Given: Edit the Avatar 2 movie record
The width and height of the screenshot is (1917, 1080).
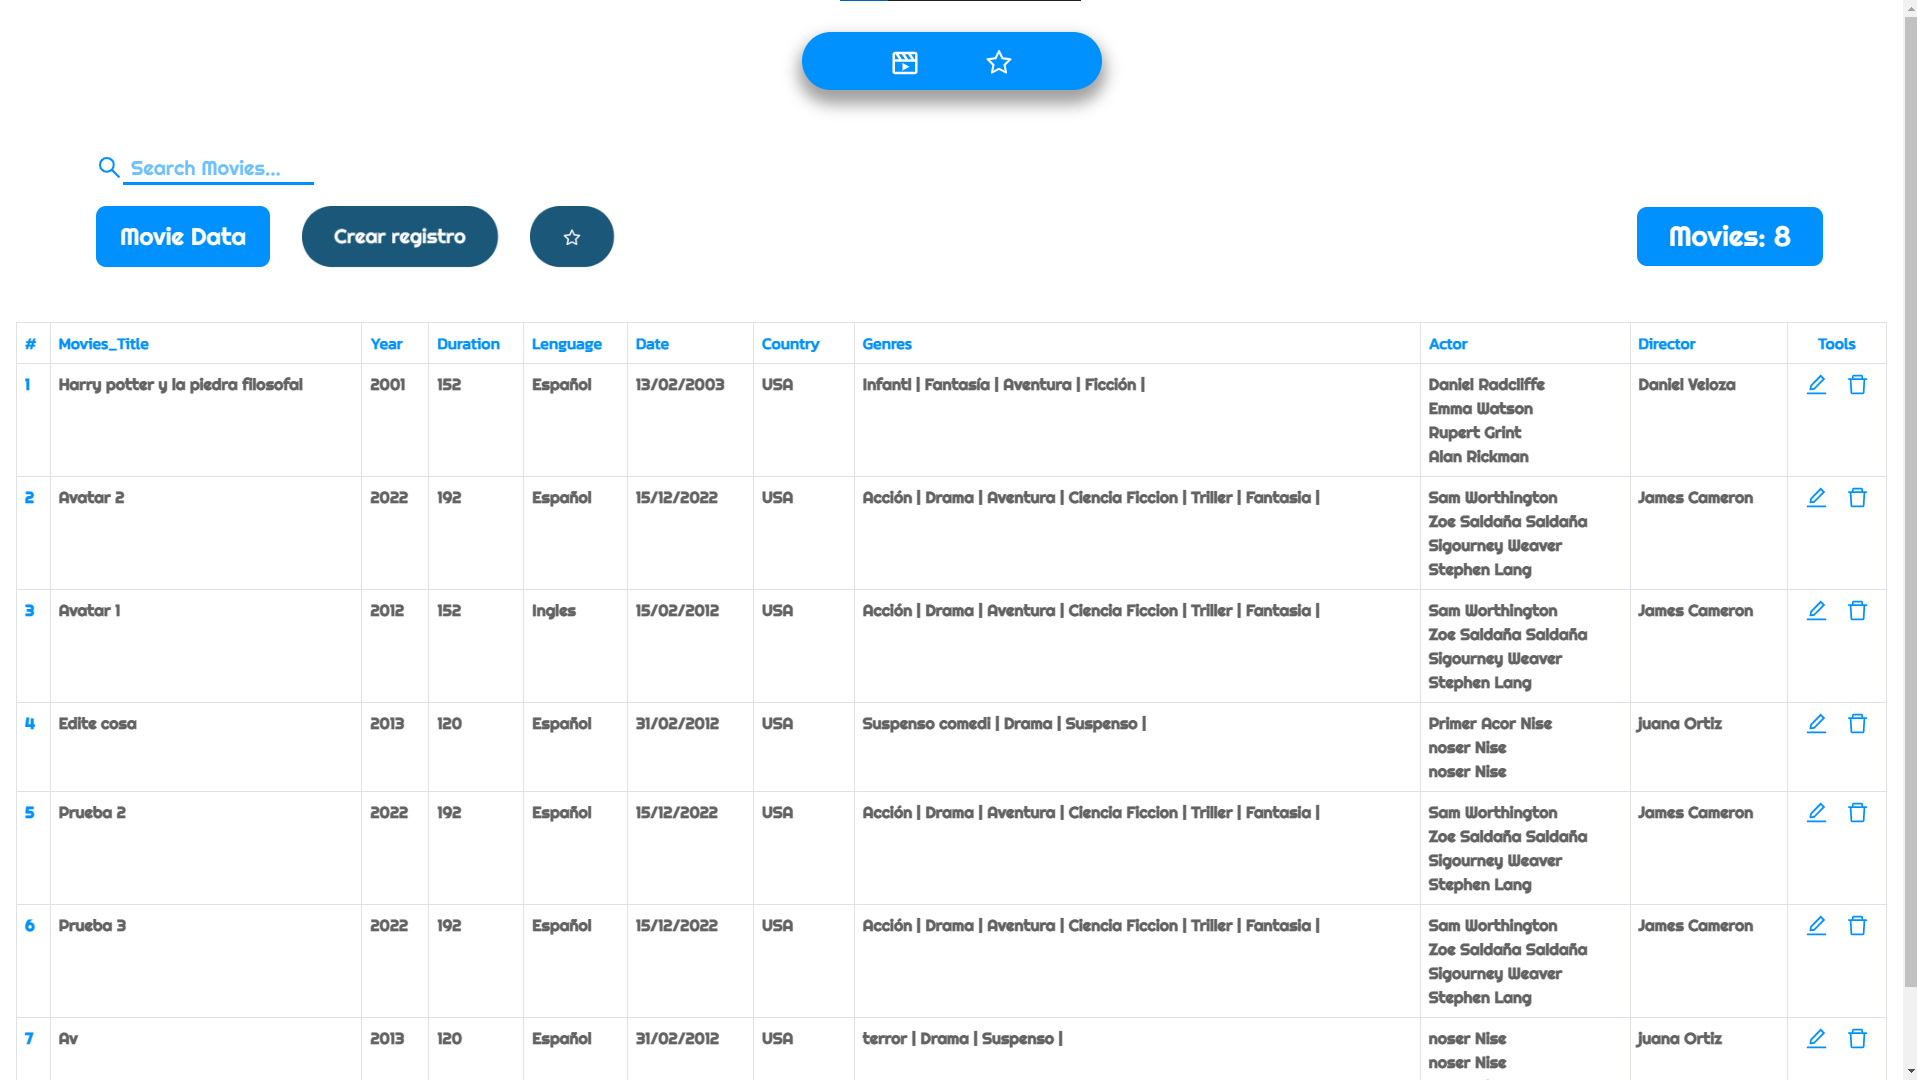Looking at the screenshot, I should coord(1816,498).
